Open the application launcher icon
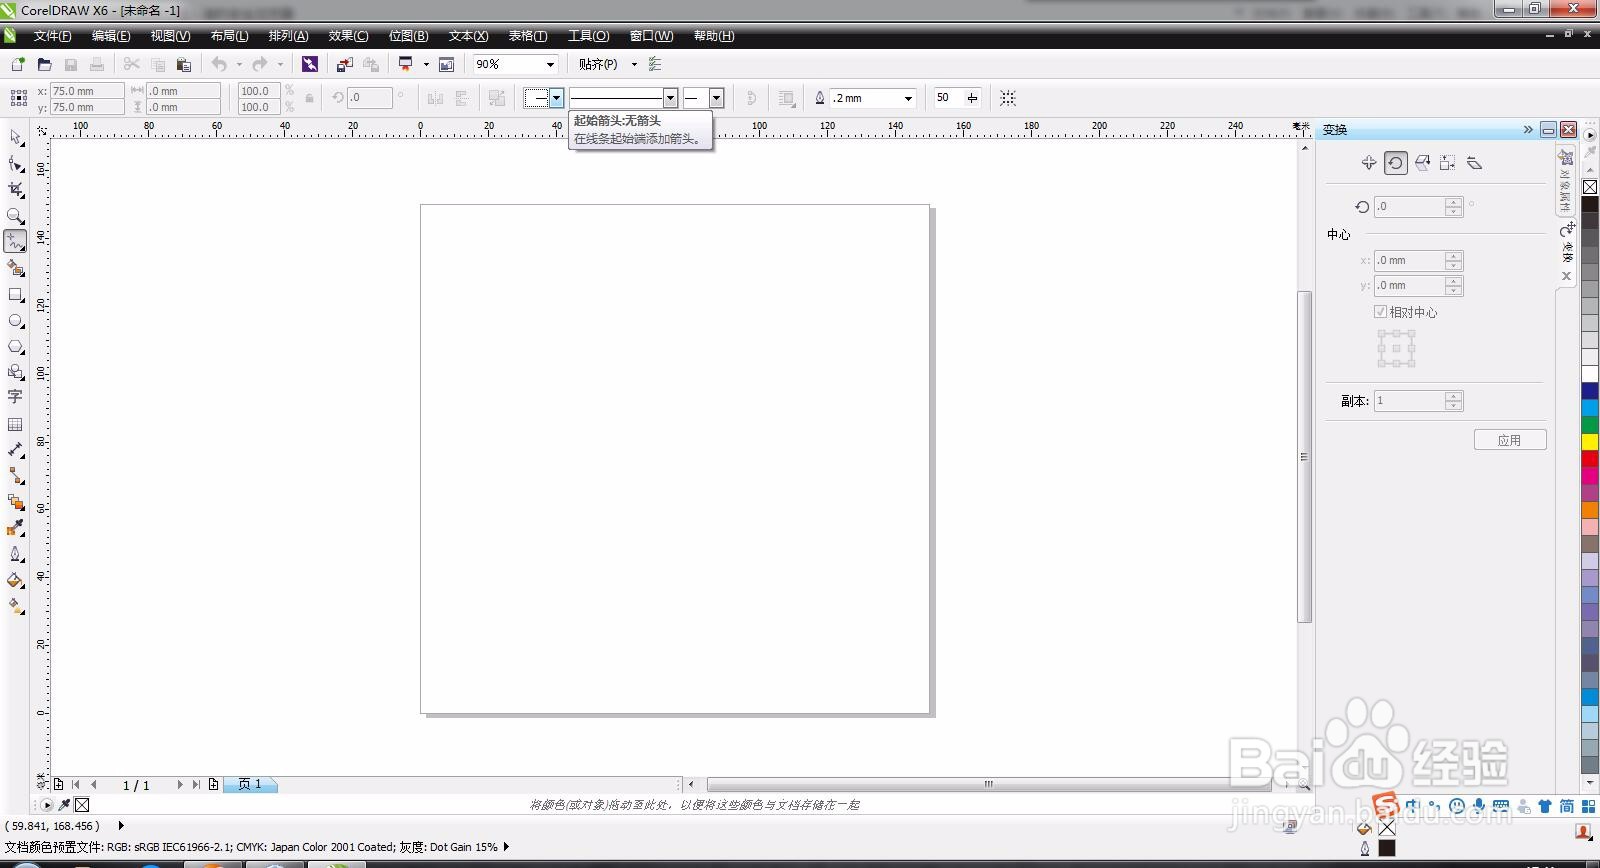Image resolution: width=1600 pixels, height=868 pixels. pos(405,64)
